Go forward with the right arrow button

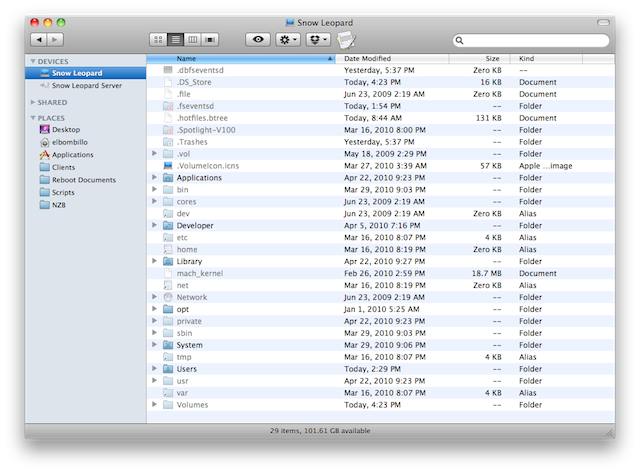(55, 40)
